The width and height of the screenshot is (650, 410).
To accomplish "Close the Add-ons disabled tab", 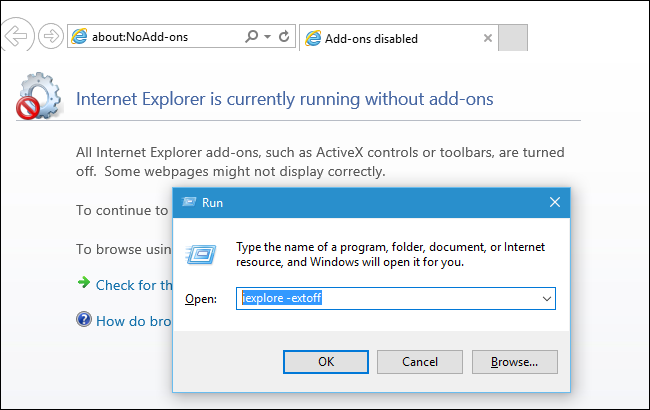I will pyautogui.click(x=488, y=38).
